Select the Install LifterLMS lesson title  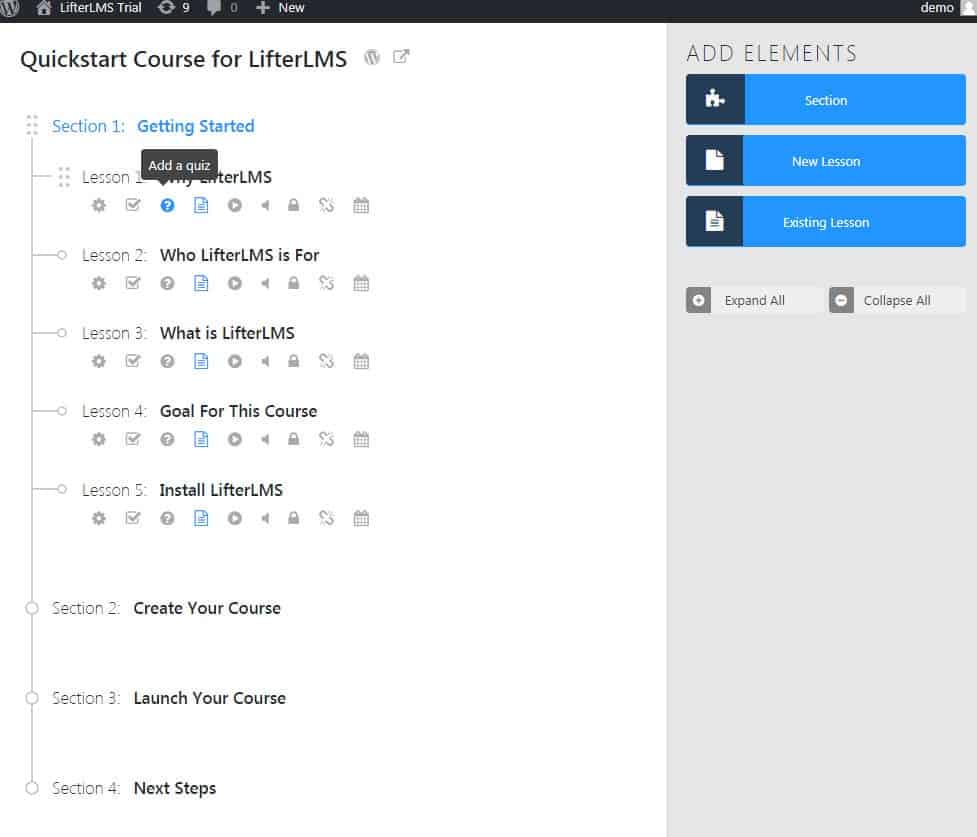[x=221, y=490]
